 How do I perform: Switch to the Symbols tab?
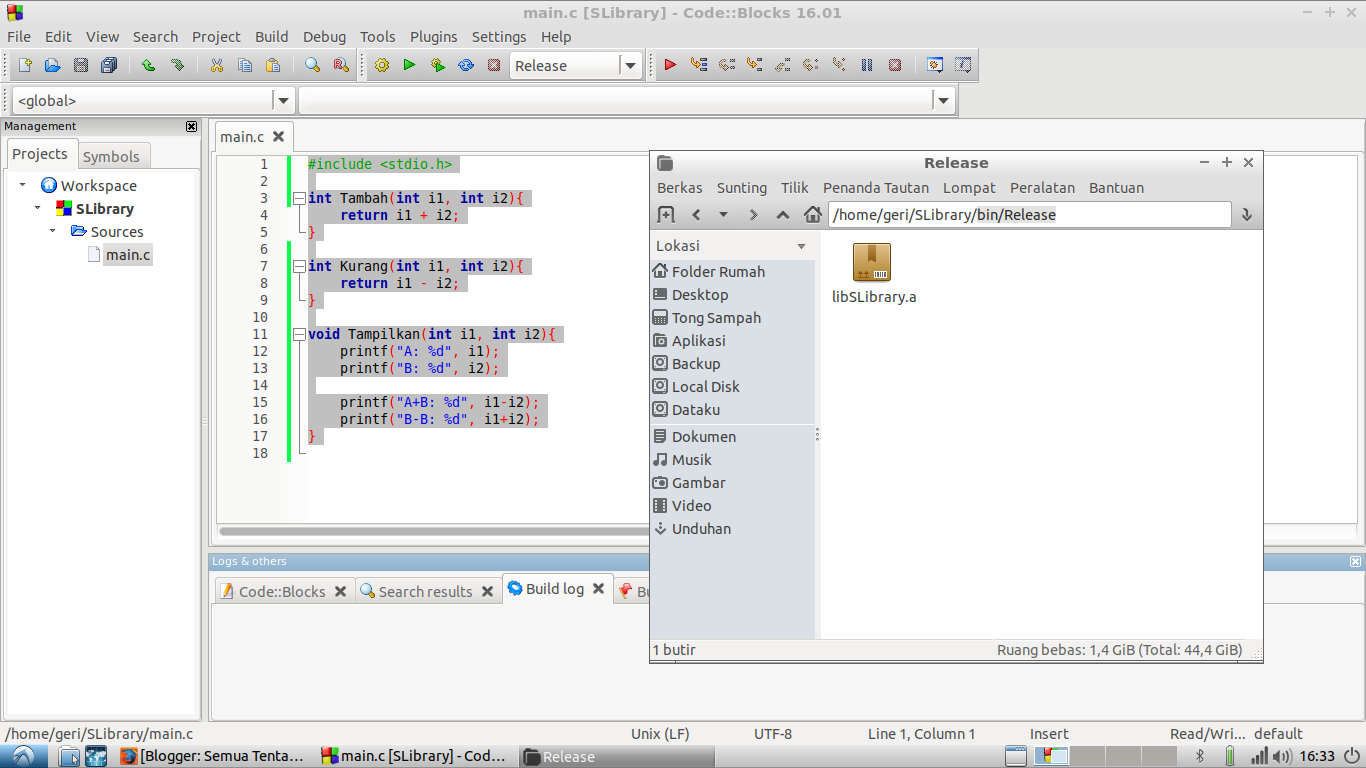pyautogui.click(x=111, y=156)
